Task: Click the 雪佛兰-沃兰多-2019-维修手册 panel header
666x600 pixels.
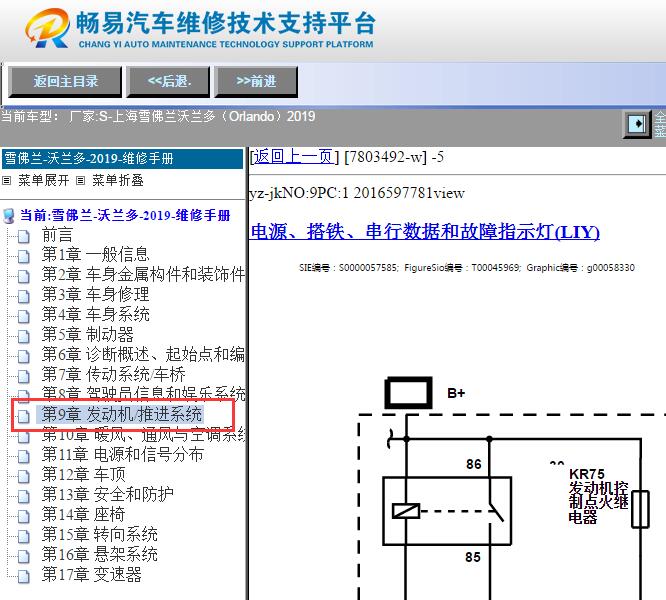Action: (x=122, y=158)
